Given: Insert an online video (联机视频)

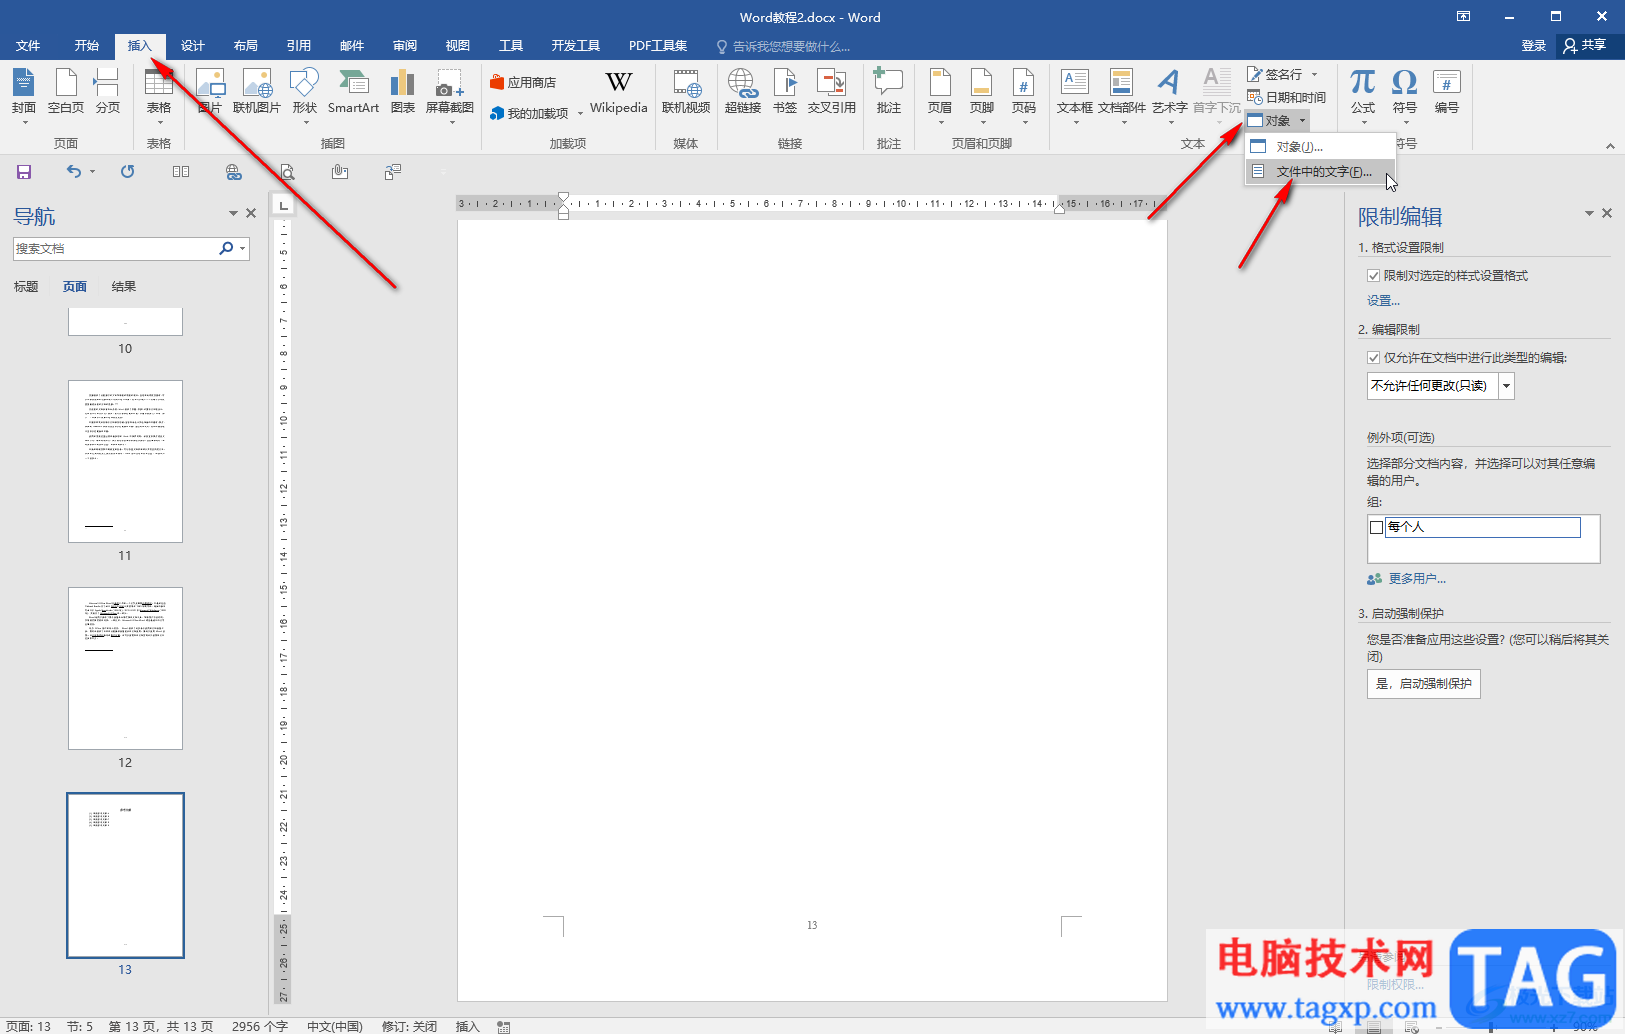Looking at the screenshot, I should [x=686, y=92].
